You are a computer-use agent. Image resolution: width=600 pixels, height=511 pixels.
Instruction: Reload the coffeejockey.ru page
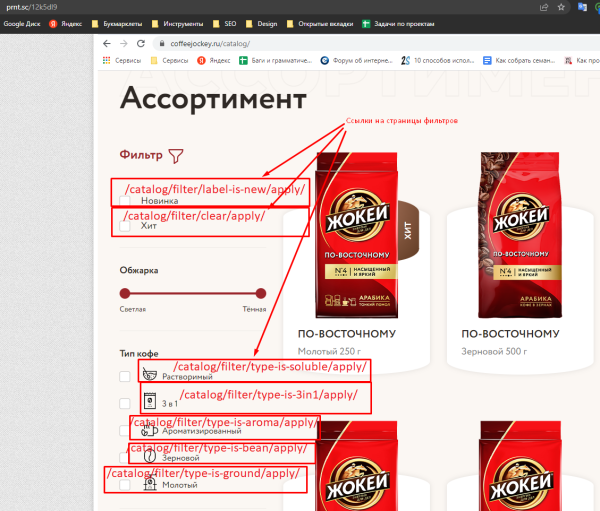141,44
